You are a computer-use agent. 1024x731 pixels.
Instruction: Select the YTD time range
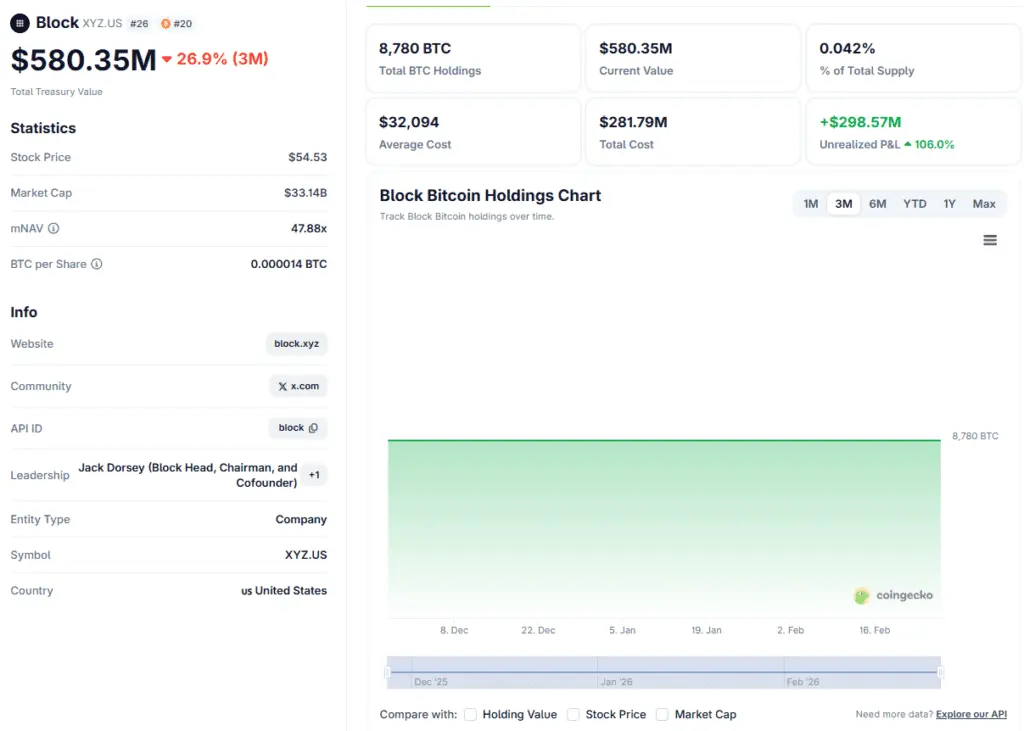coord(914,204)
